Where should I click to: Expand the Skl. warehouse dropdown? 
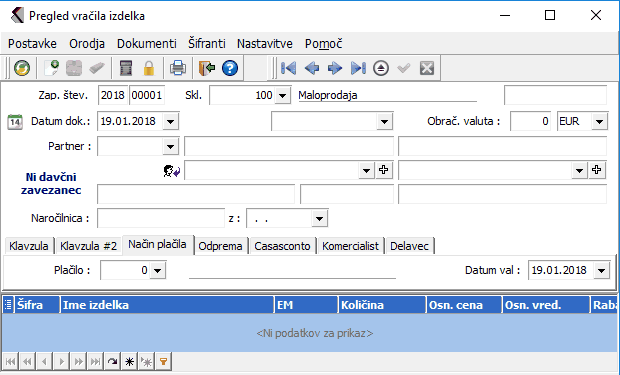pyautogui.click(x=282, y=96)
